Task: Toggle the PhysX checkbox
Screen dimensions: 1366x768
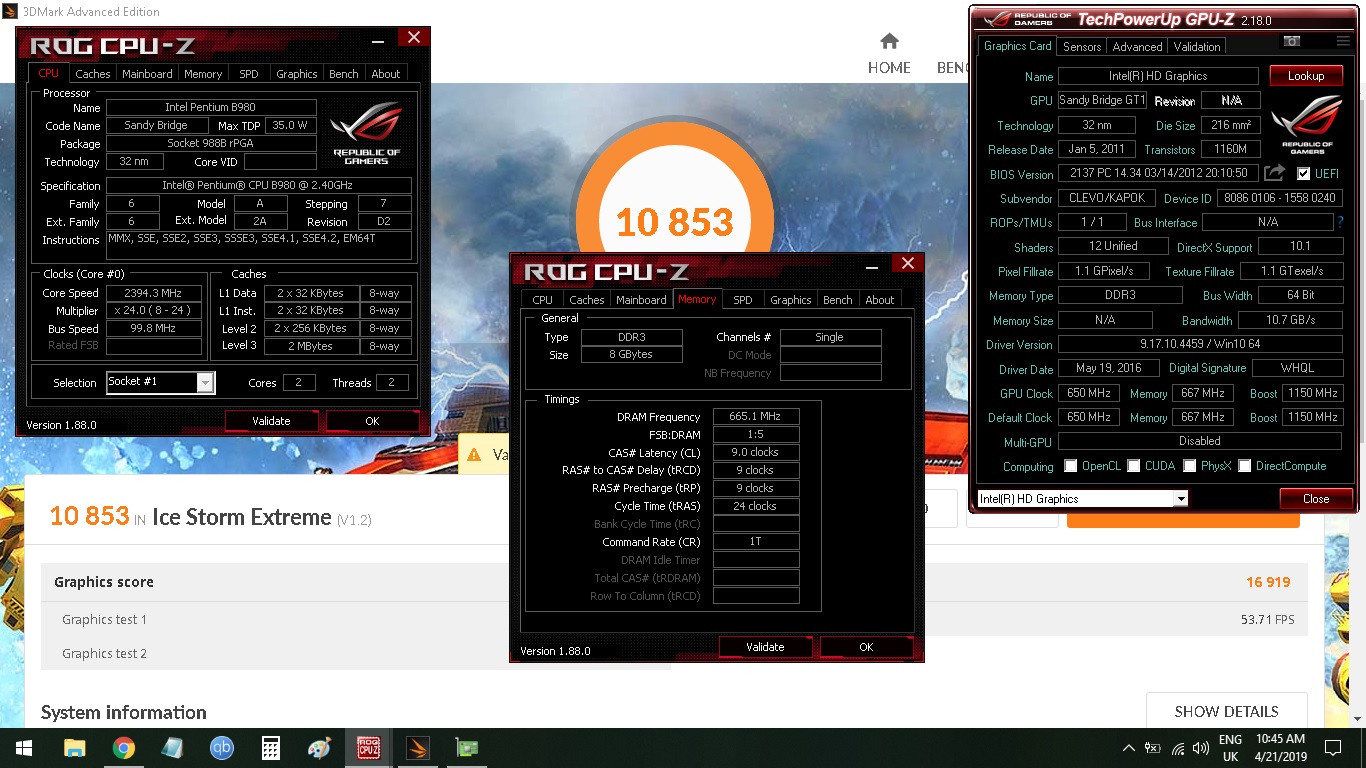Action: [x=1190, y=466]
